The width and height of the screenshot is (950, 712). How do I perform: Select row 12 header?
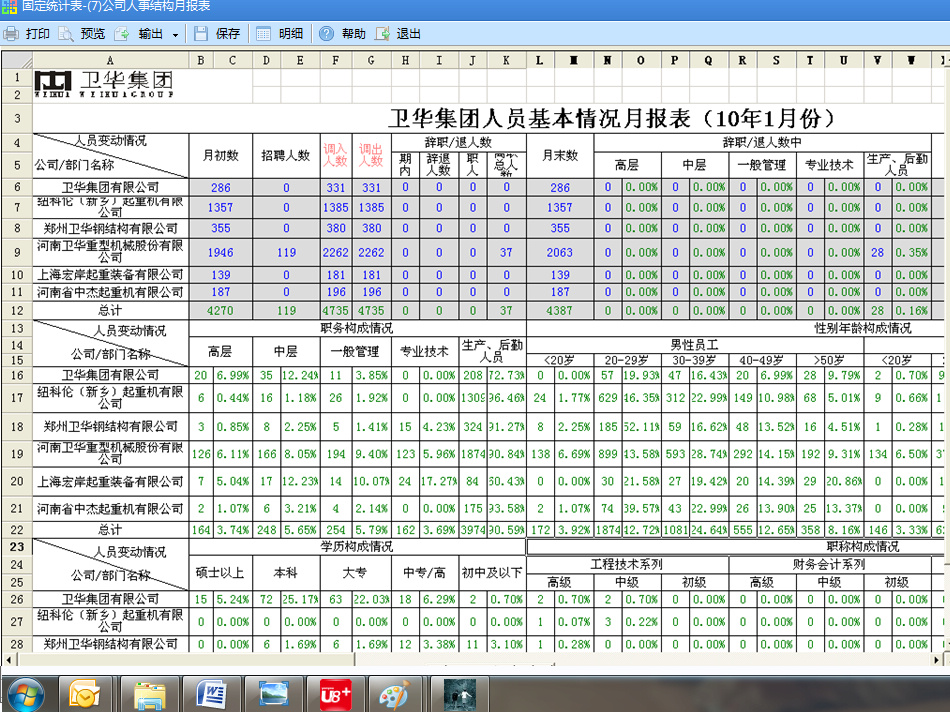pyautogui.click(x=17, y=310)
